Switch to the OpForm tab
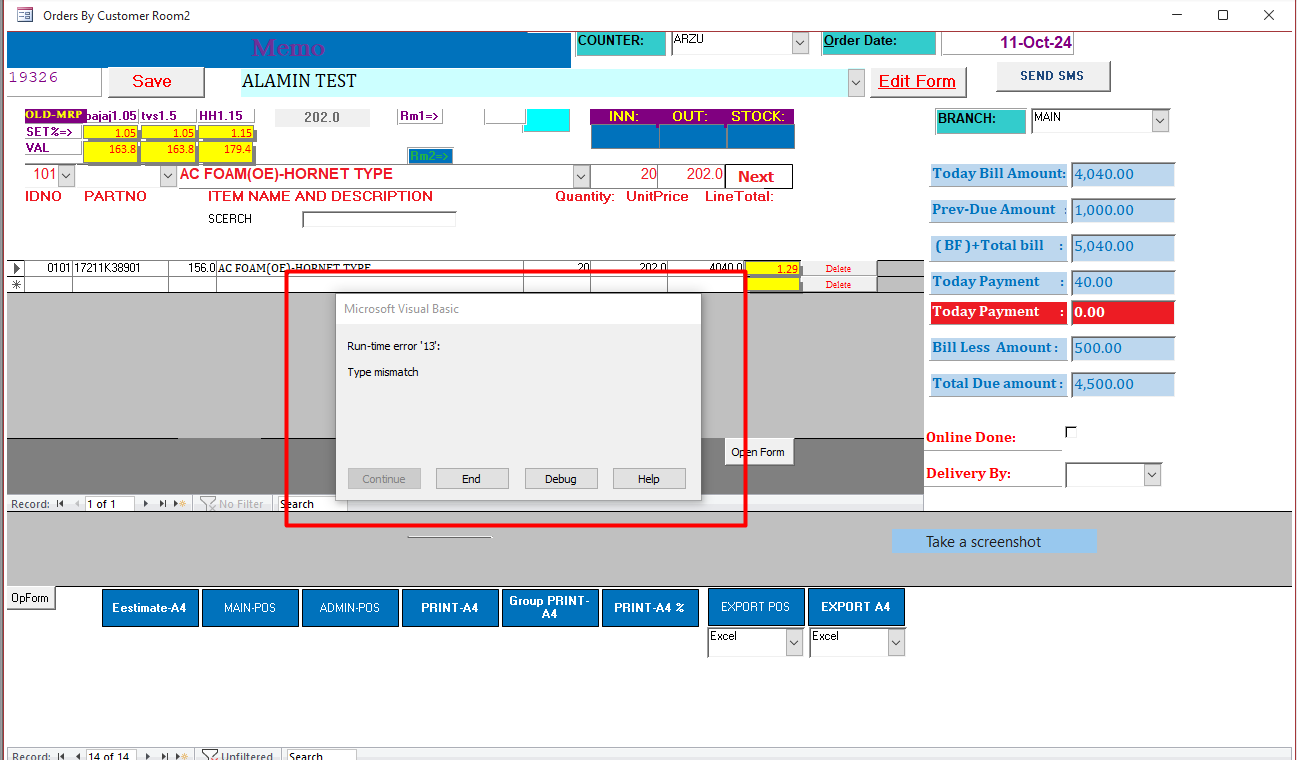Image resolution: width=1297 pixels, height=760 pixels. click(x=31, y=598)
